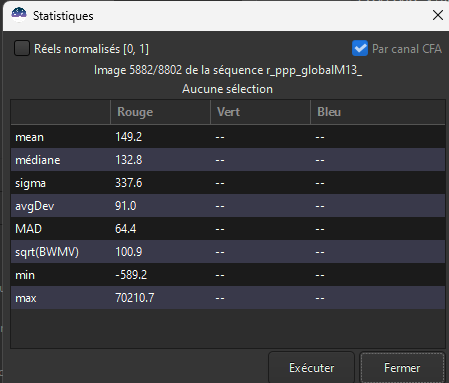Select the min row label

[x=25, y=275]
